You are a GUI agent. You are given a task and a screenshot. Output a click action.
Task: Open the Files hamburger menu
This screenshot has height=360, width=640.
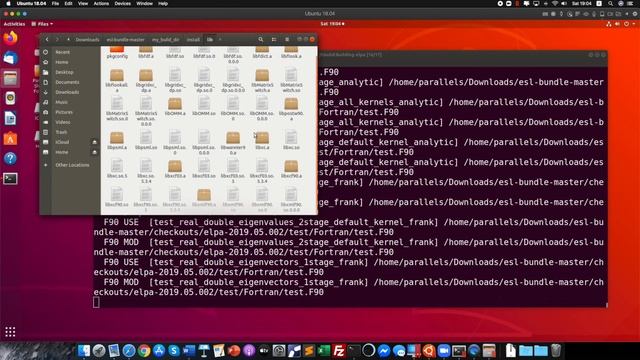tap(287, 40)
